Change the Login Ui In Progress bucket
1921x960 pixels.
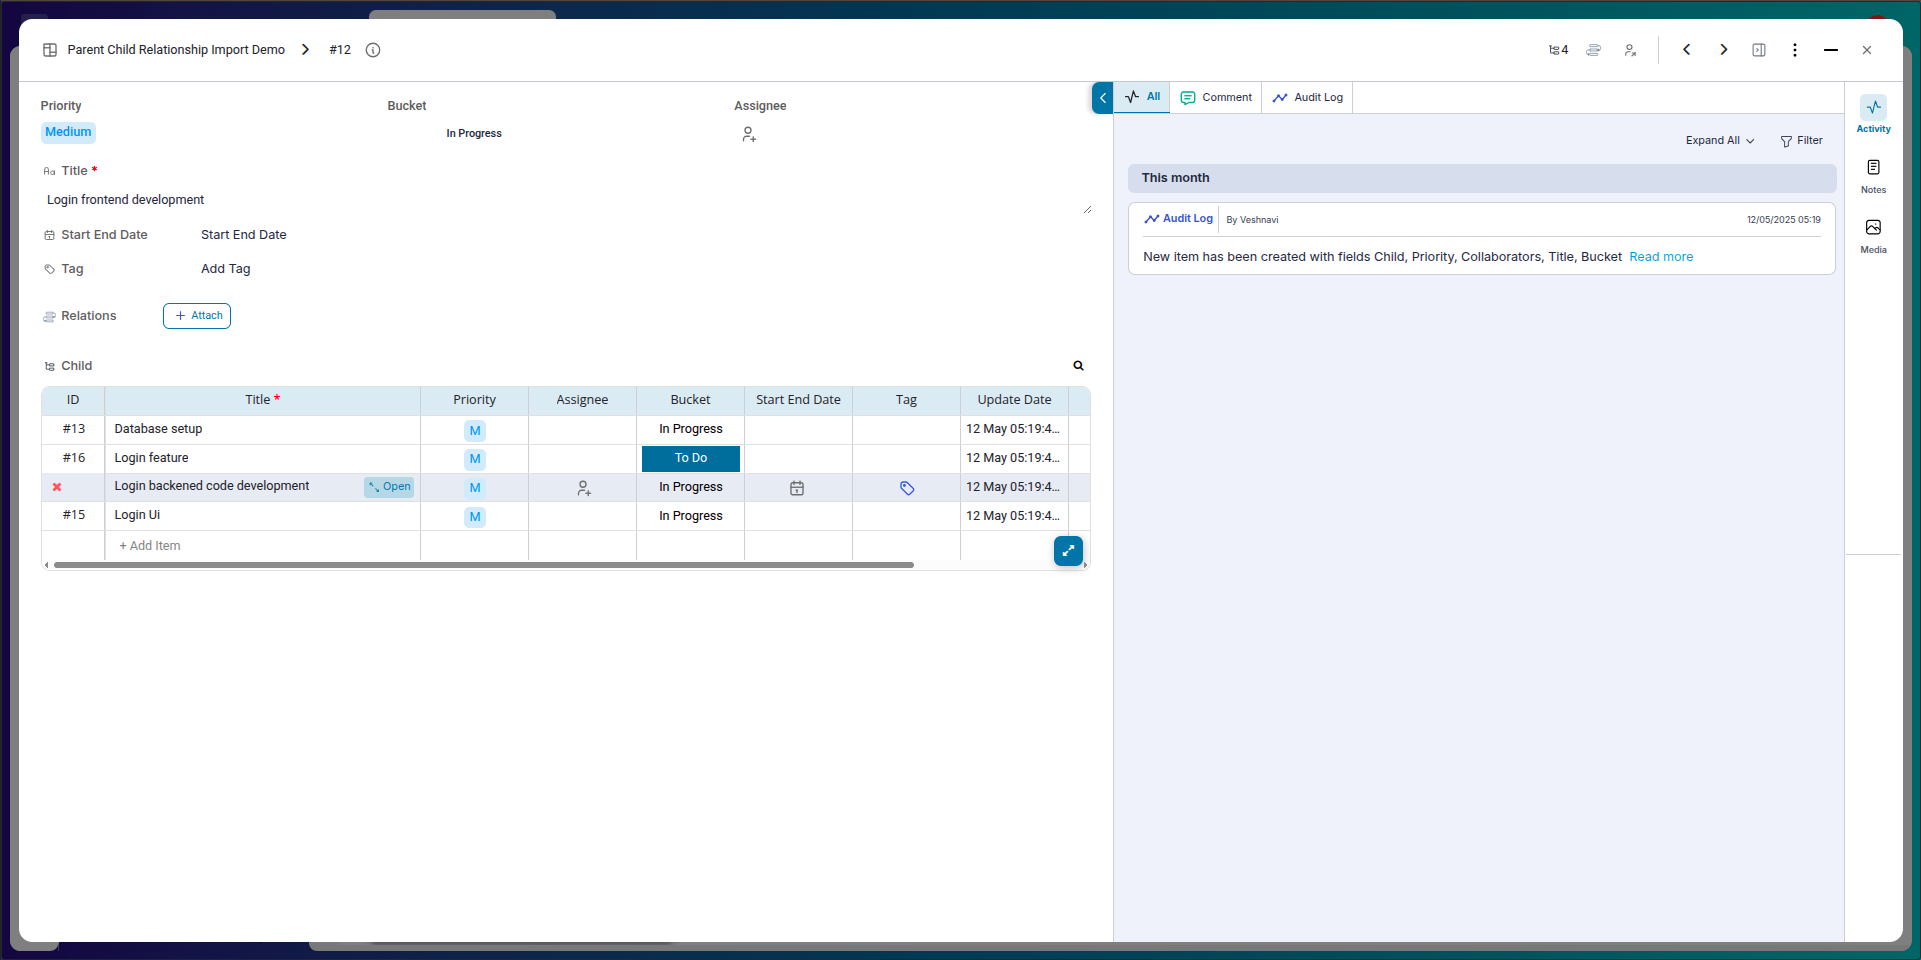click(x=691, y=517)
